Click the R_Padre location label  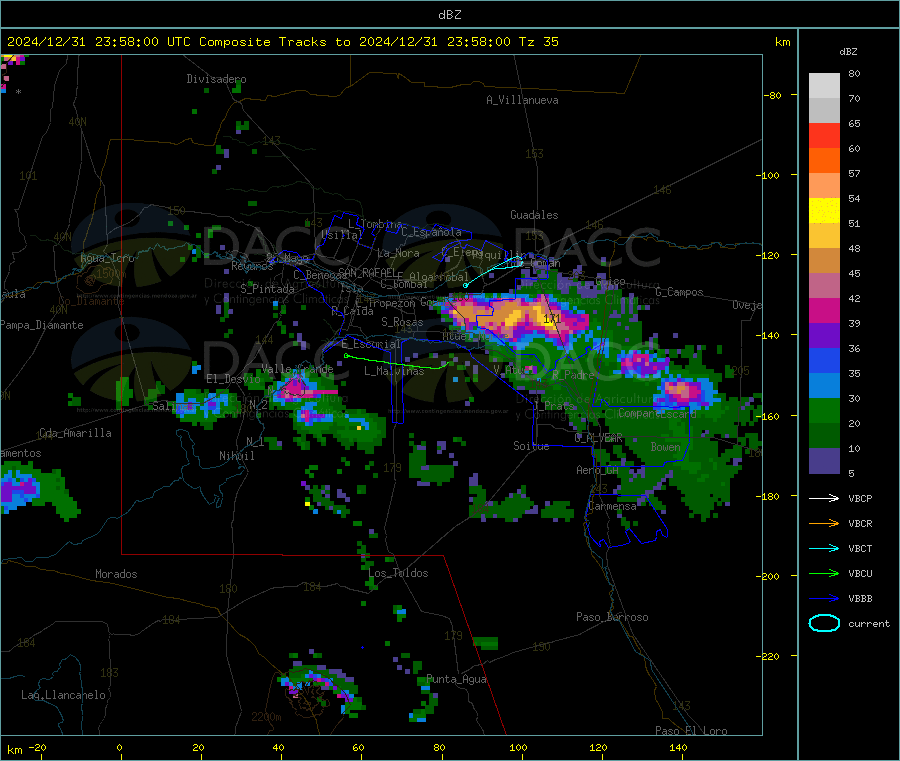[573, 375]
